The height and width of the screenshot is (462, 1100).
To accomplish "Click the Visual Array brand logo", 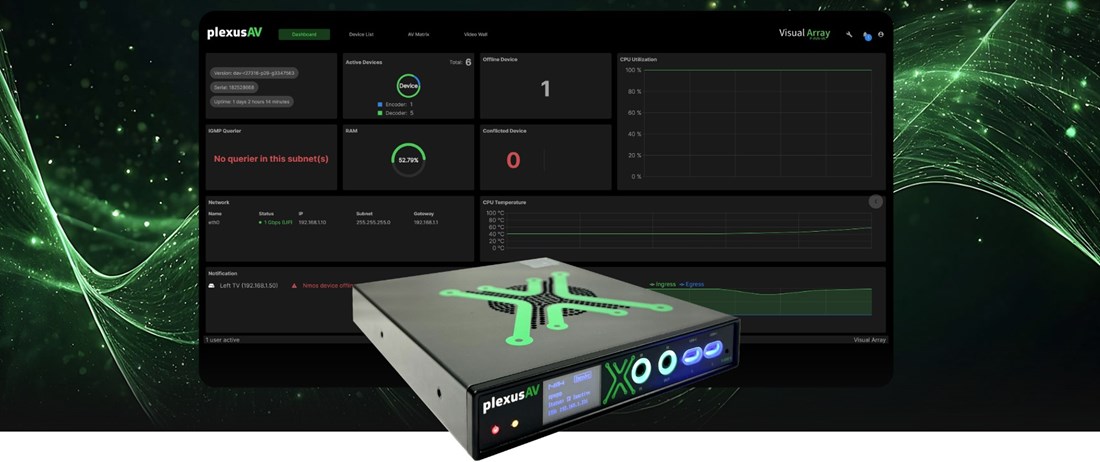I will (x=805, y=34).
